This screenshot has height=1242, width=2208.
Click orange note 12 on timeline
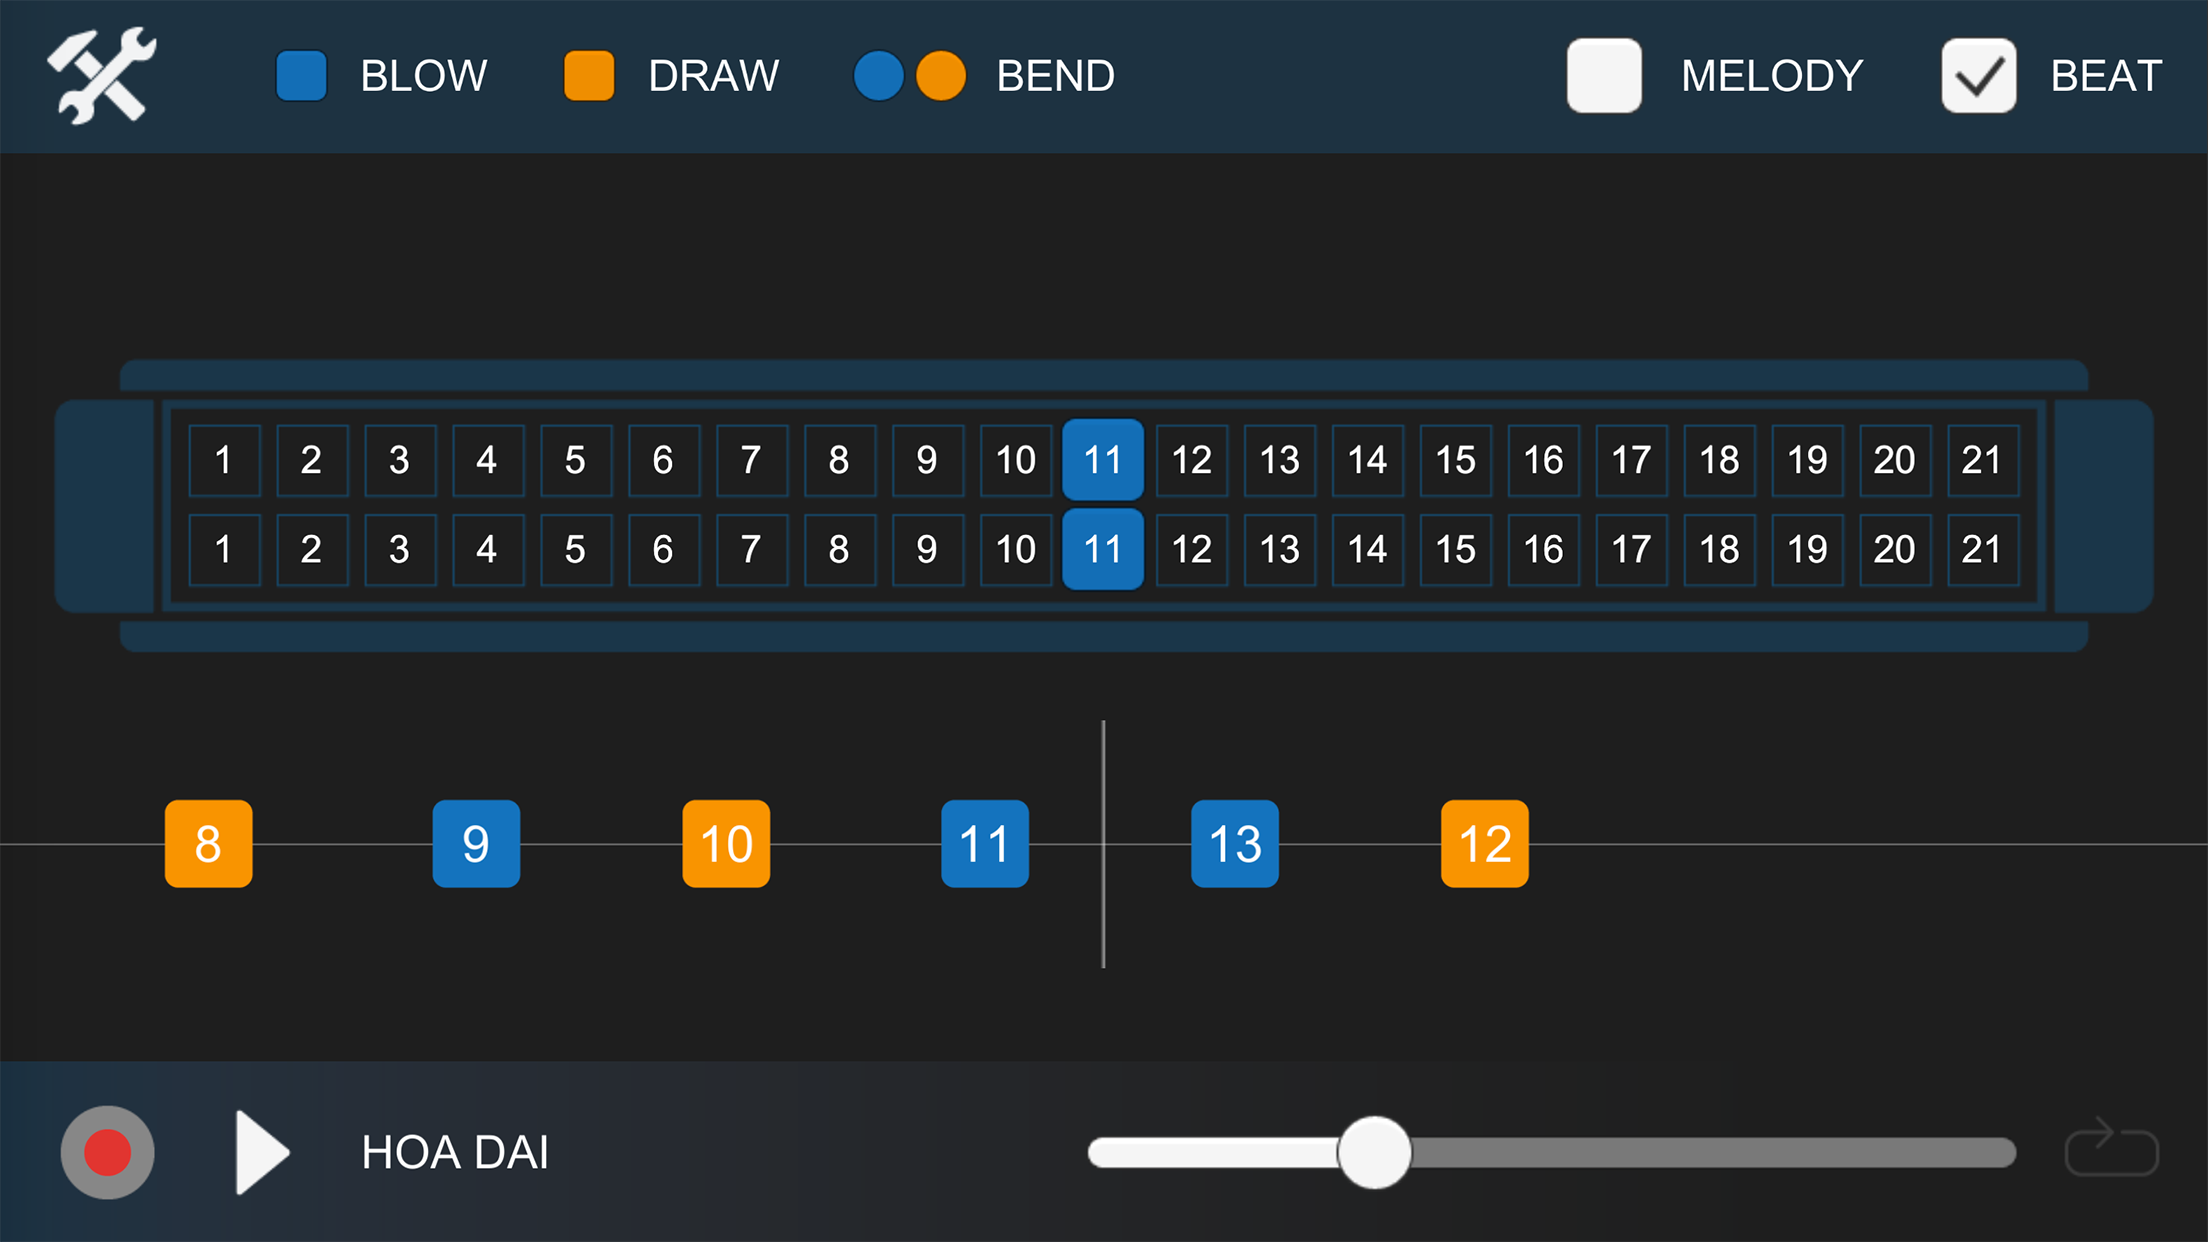(1485, 844)
